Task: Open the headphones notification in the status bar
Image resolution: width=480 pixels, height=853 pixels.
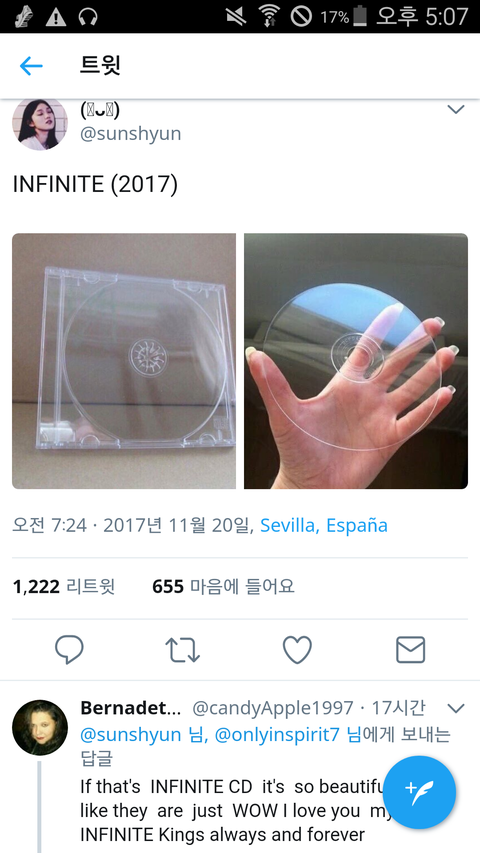Action: click(88, 17)
